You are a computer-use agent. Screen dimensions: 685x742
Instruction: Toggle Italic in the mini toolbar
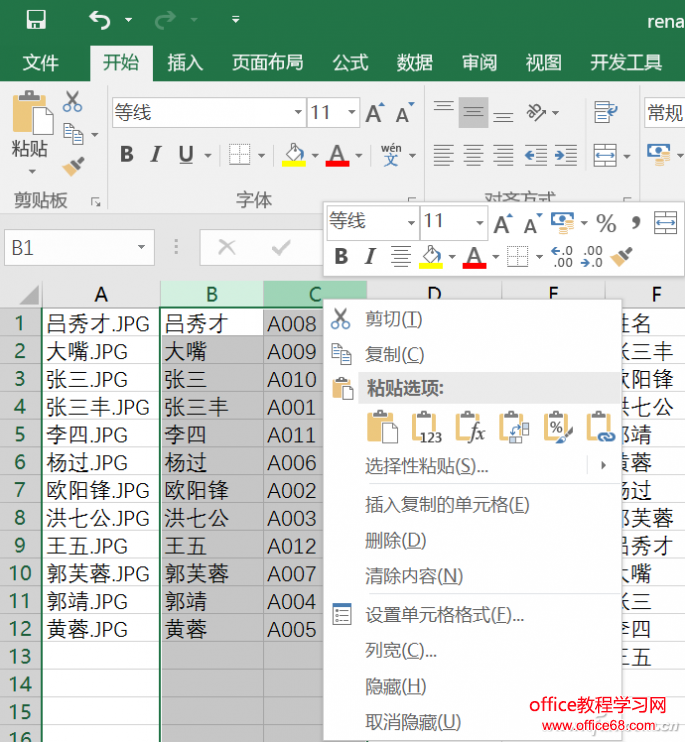pyautogui.click(x=370, y=256)
